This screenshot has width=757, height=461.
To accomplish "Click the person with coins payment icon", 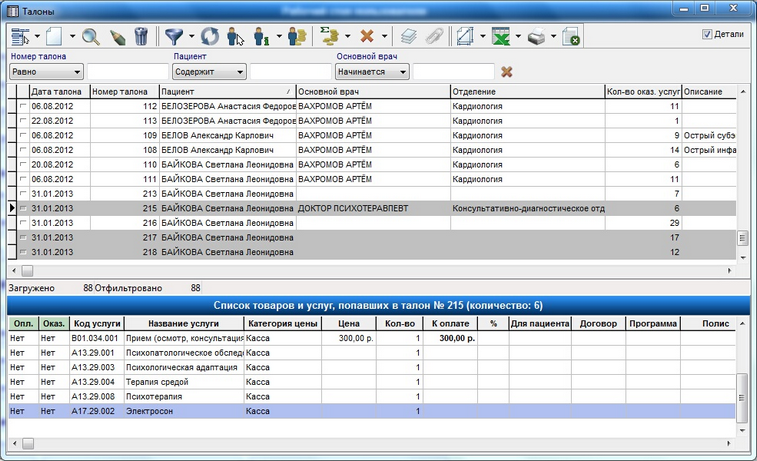I will (297, 36).
